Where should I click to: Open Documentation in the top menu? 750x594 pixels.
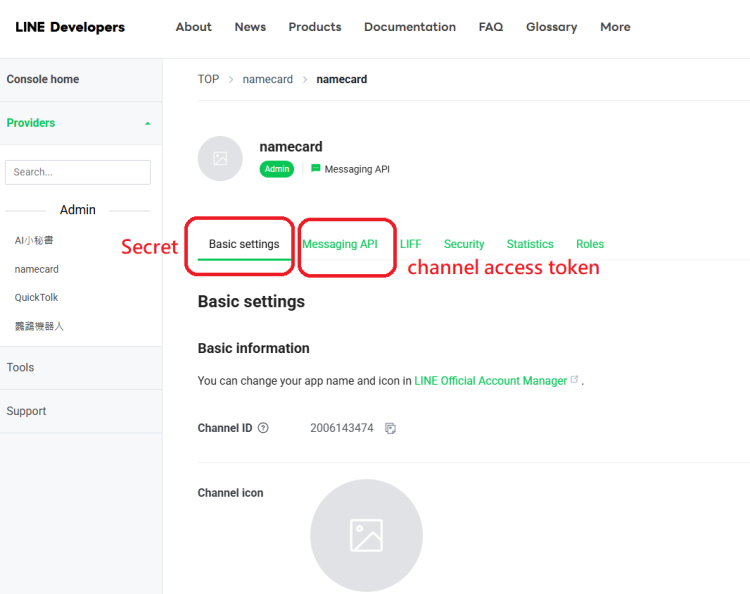tap(410, 27)
